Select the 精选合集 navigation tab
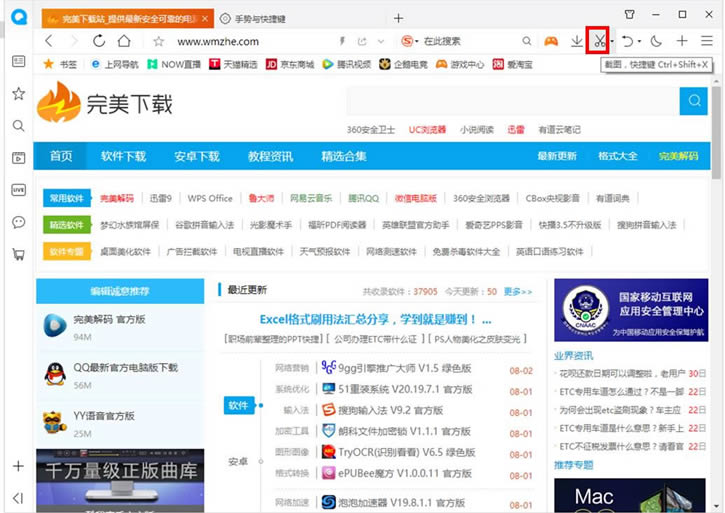Screen dimensions: 725x513 344,156
